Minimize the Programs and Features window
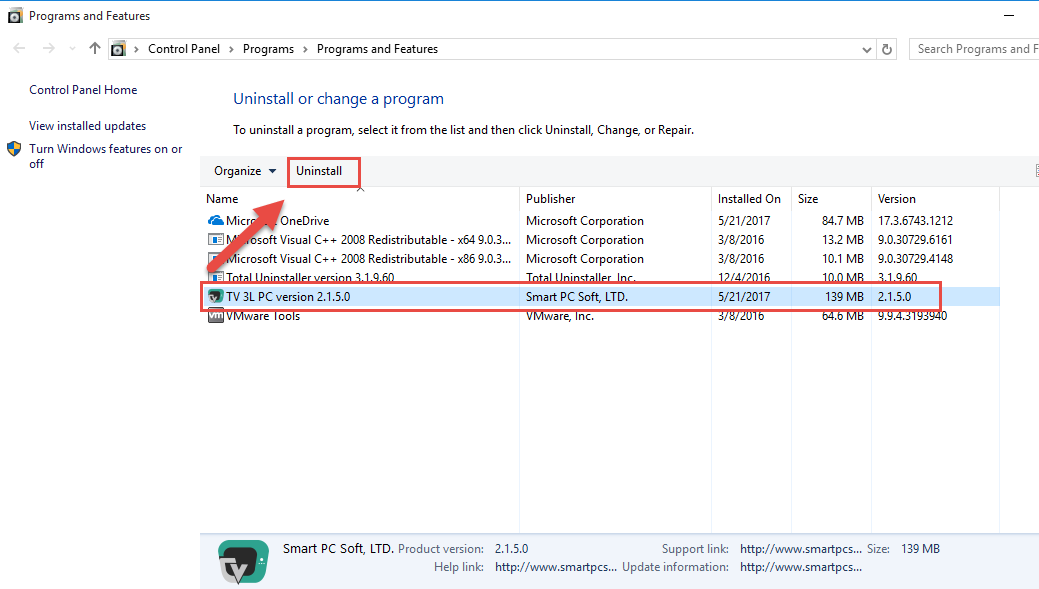The height and width of the screenshot is (589, 1039). click(x=1009, y=15)
